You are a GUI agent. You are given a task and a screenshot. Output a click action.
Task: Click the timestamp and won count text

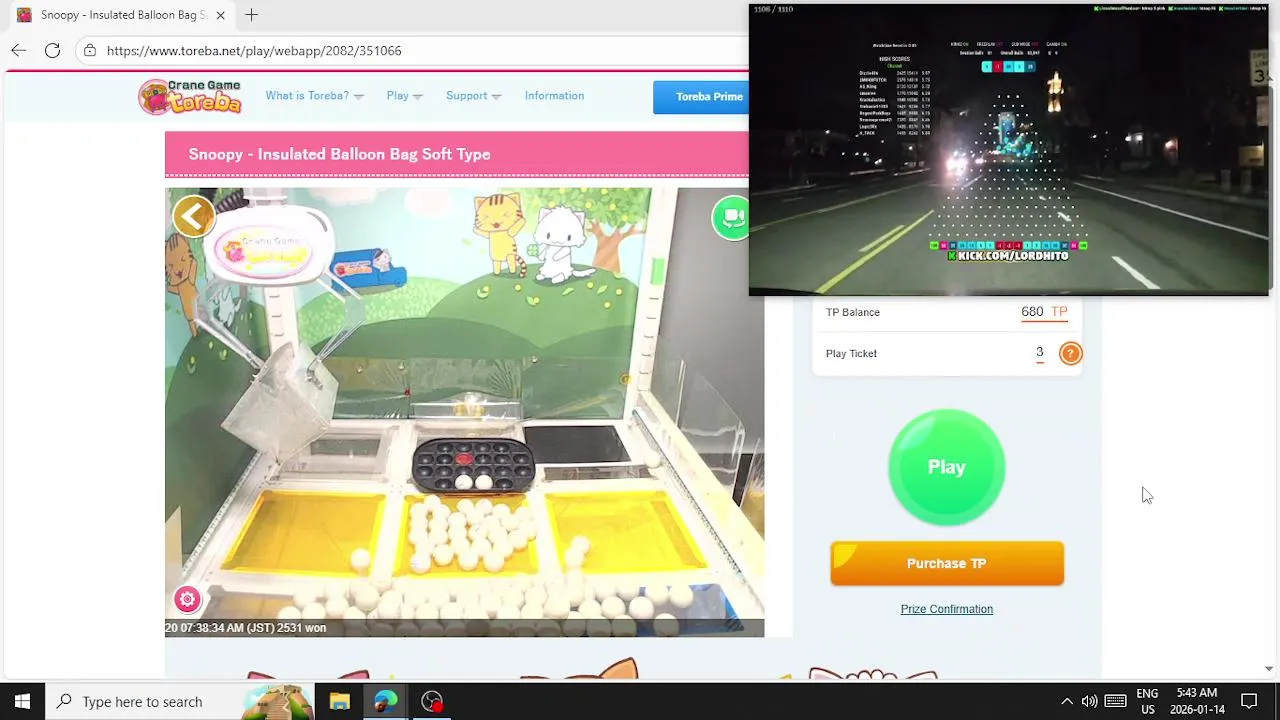(x=246, y=628)
